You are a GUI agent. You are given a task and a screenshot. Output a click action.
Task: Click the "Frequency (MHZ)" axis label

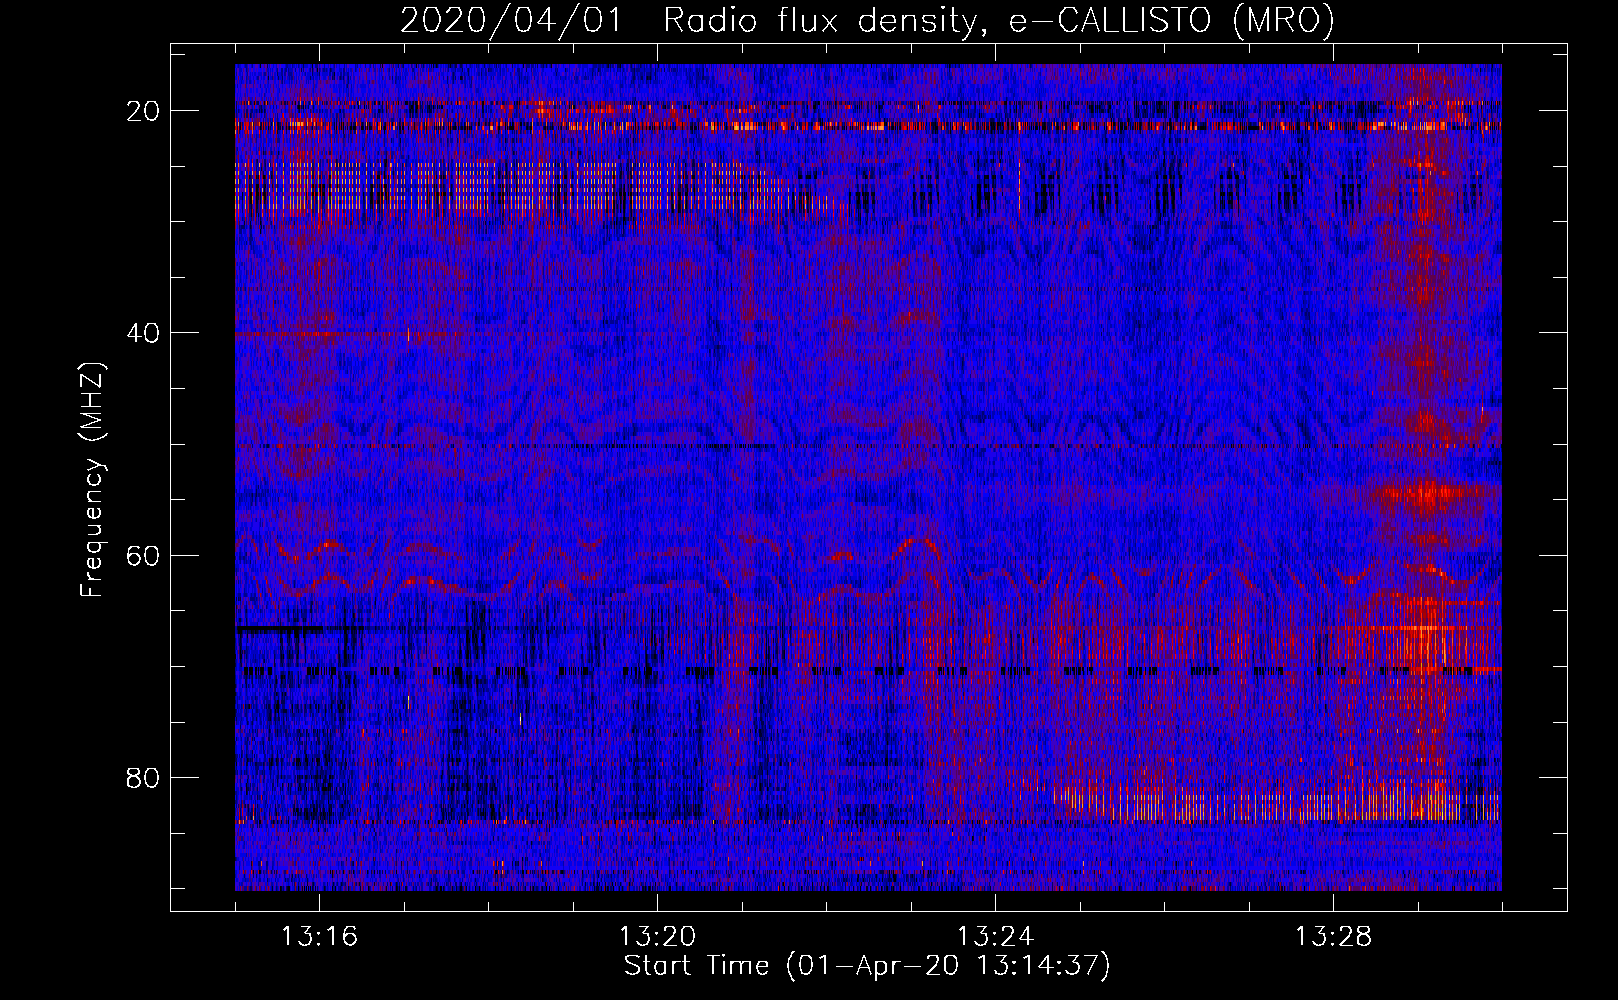[92, 480]
